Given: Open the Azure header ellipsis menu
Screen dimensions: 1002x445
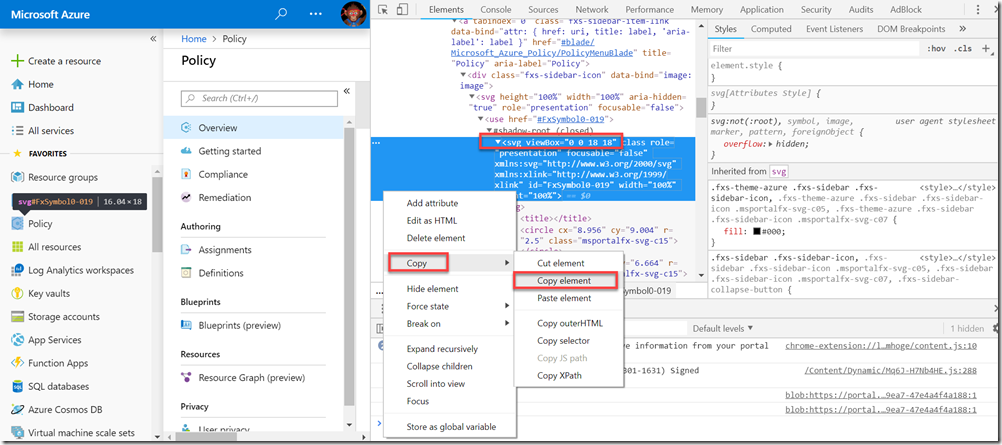Looking at the screenshot, I should click(x=316, y=14).
